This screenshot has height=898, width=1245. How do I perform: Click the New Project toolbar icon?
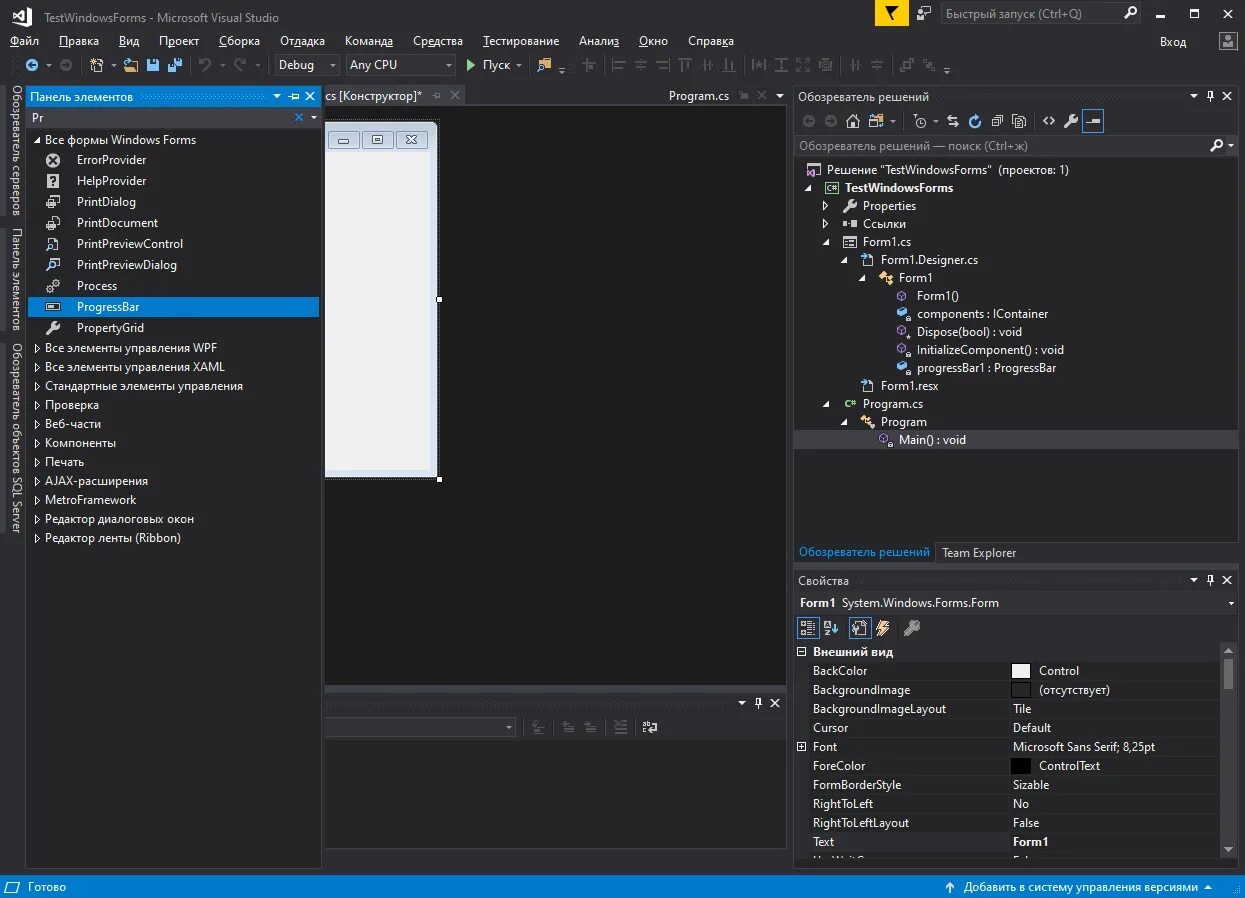coord(97,65)
